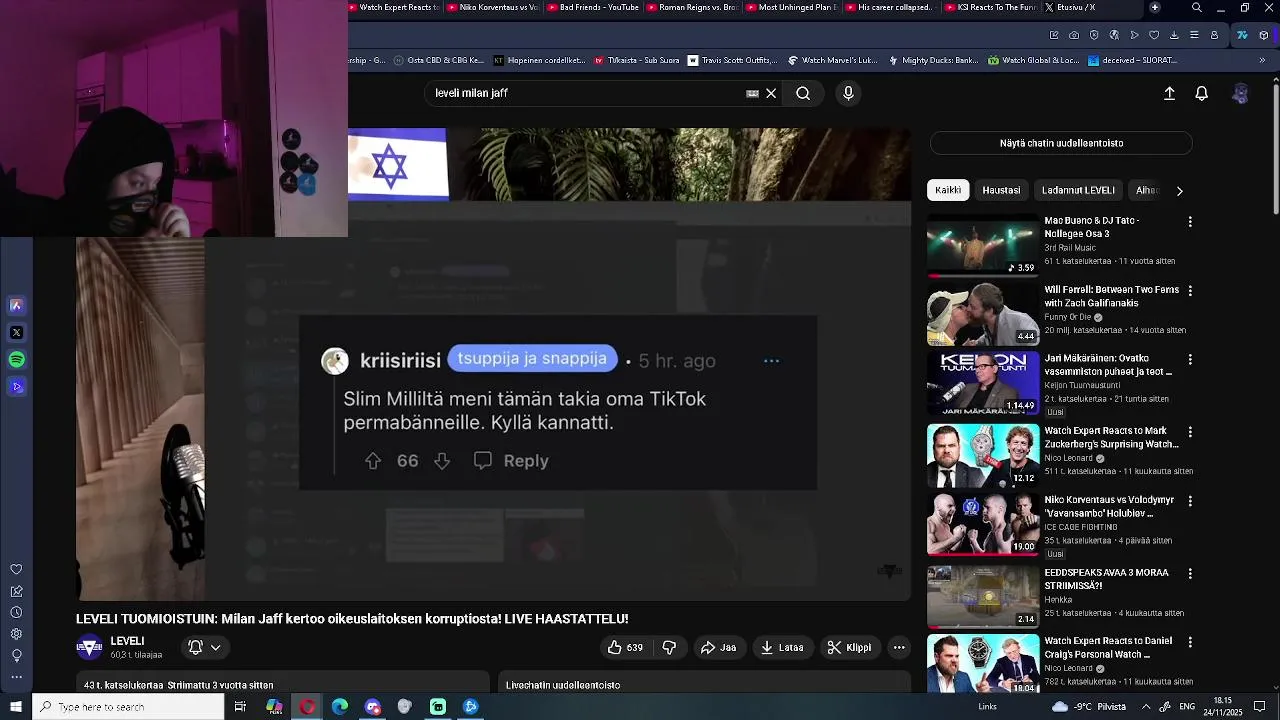
Task: Open options for EEDDSPEAKS video
Action: [1190, 574]
